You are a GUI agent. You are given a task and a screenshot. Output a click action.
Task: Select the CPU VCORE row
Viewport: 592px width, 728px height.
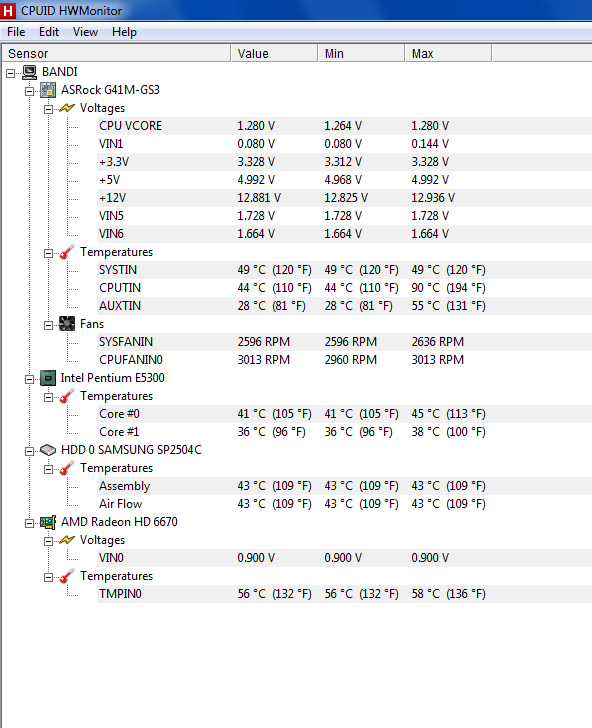[x=344, y=126]
